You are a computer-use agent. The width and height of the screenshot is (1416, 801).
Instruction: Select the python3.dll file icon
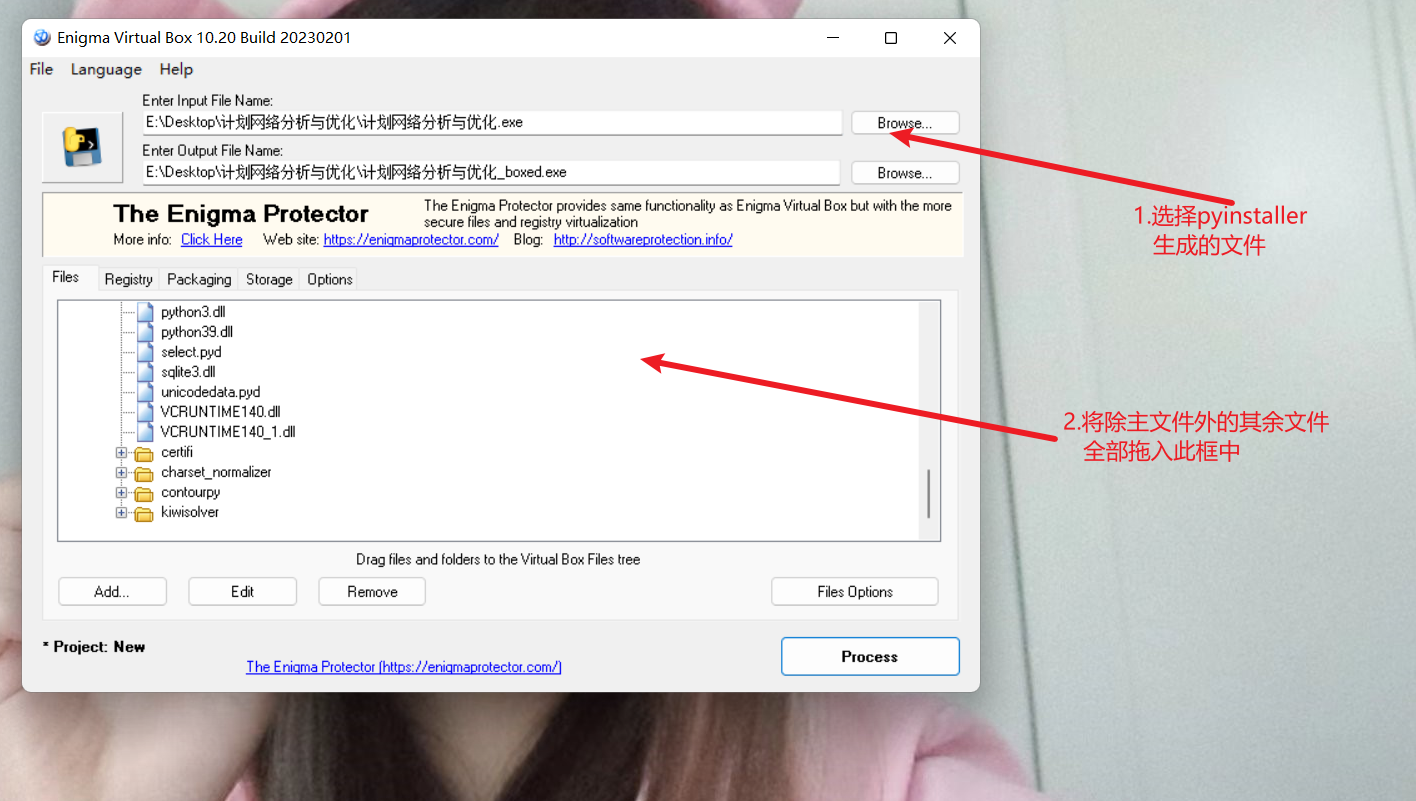point(146,312)
